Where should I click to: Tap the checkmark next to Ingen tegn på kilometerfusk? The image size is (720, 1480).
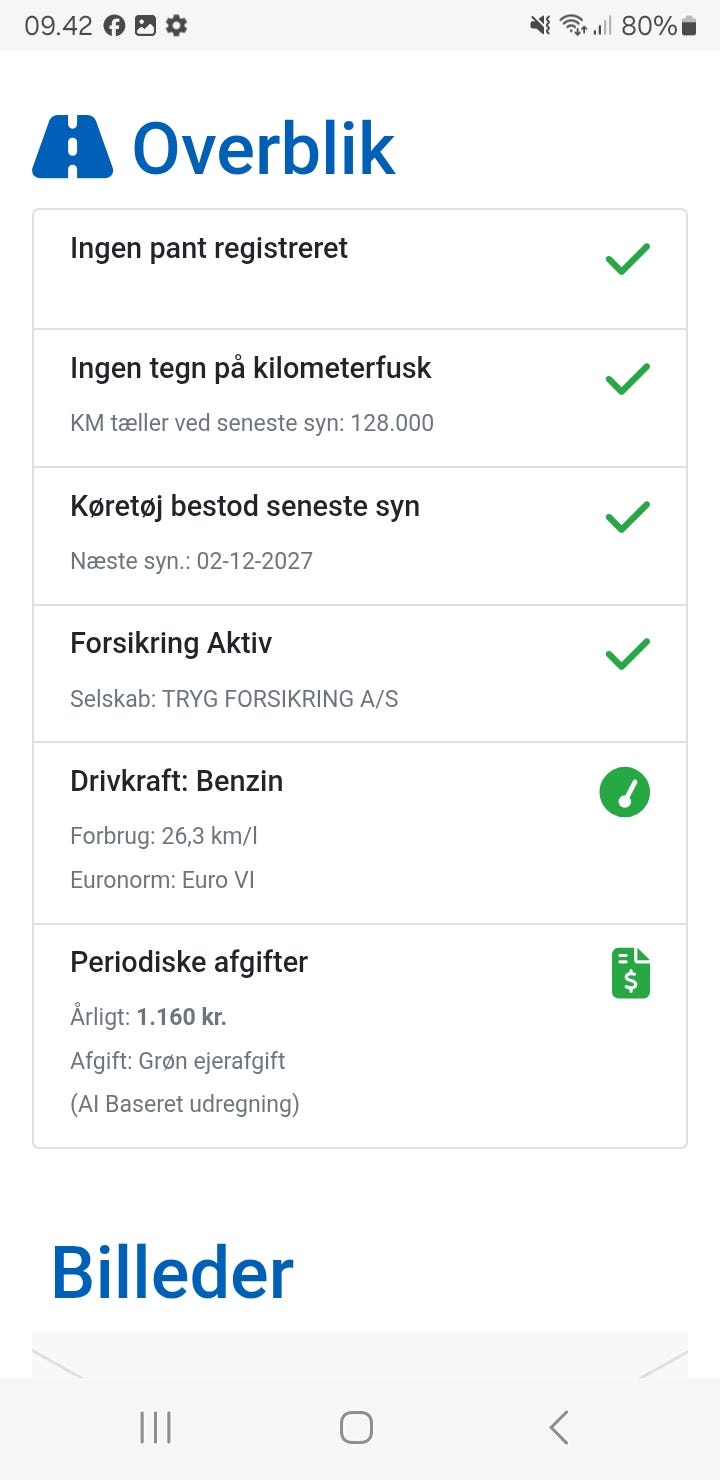click(x=627, y=379)
